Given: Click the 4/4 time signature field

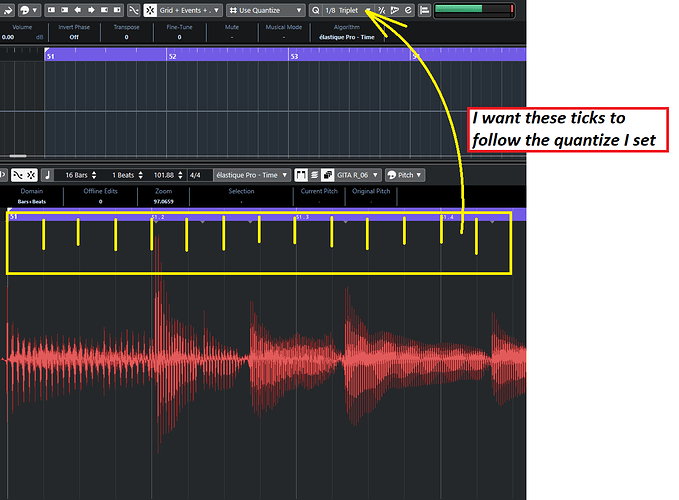Looking at the screenshot, I should click(195, 175).
